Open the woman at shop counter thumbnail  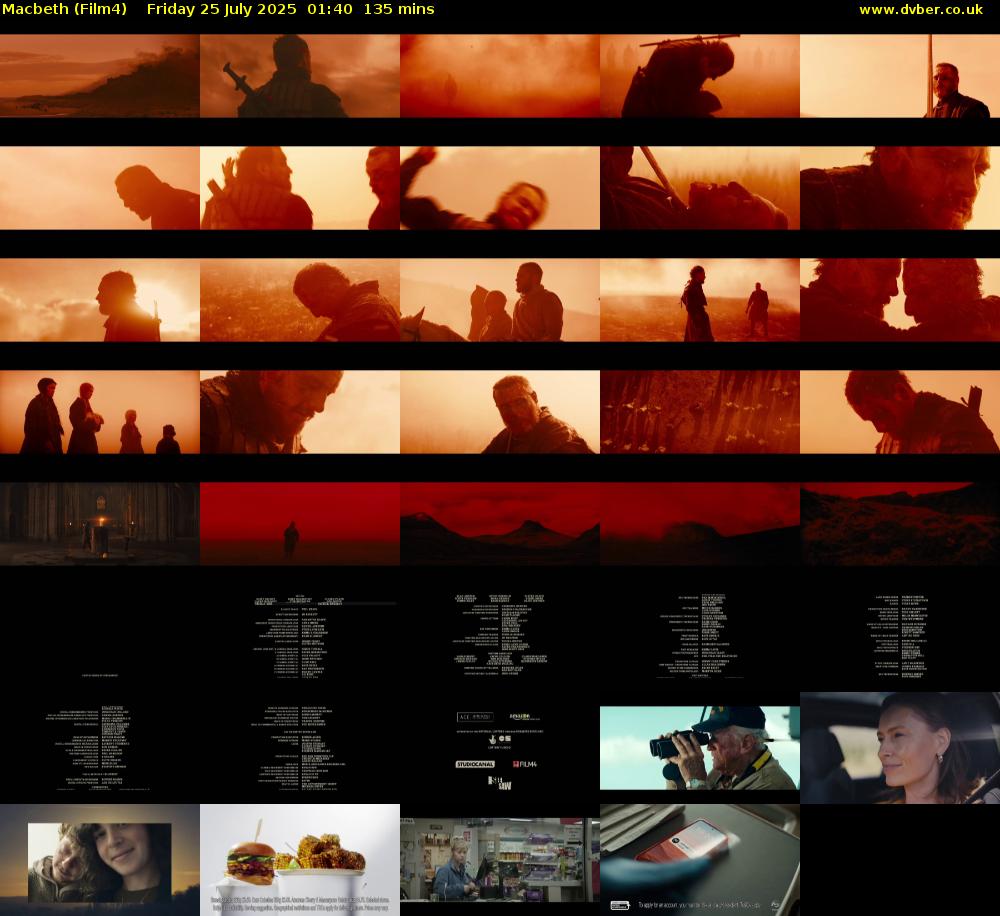[x=500, y=860]
